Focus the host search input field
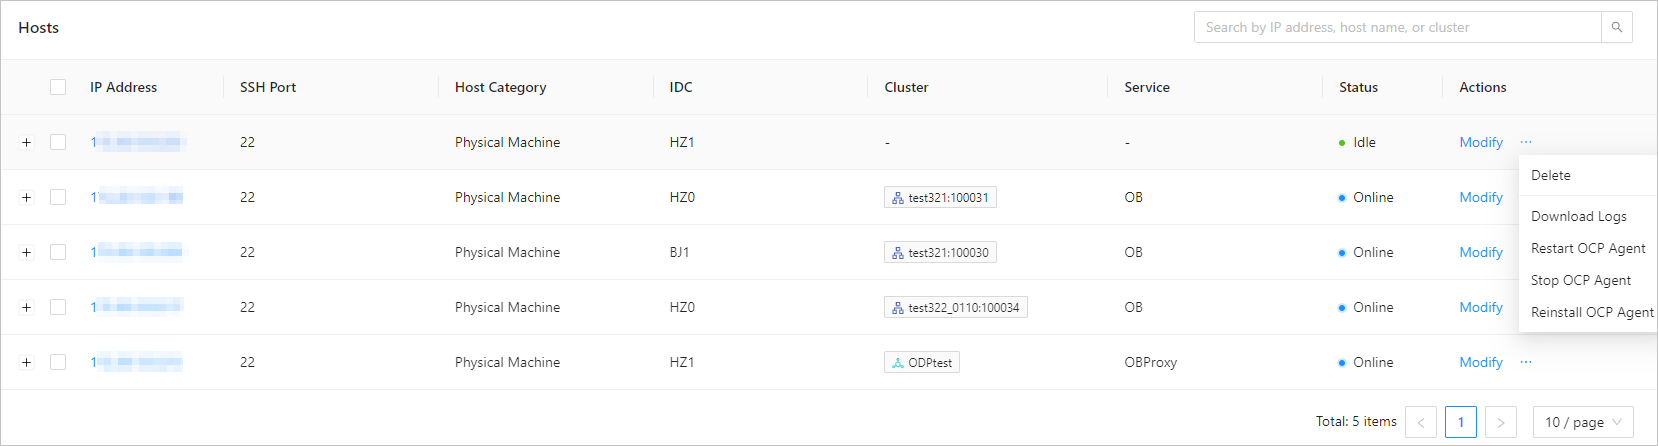This screenshot has height=446, width=1658. [x=1397, y=27]
